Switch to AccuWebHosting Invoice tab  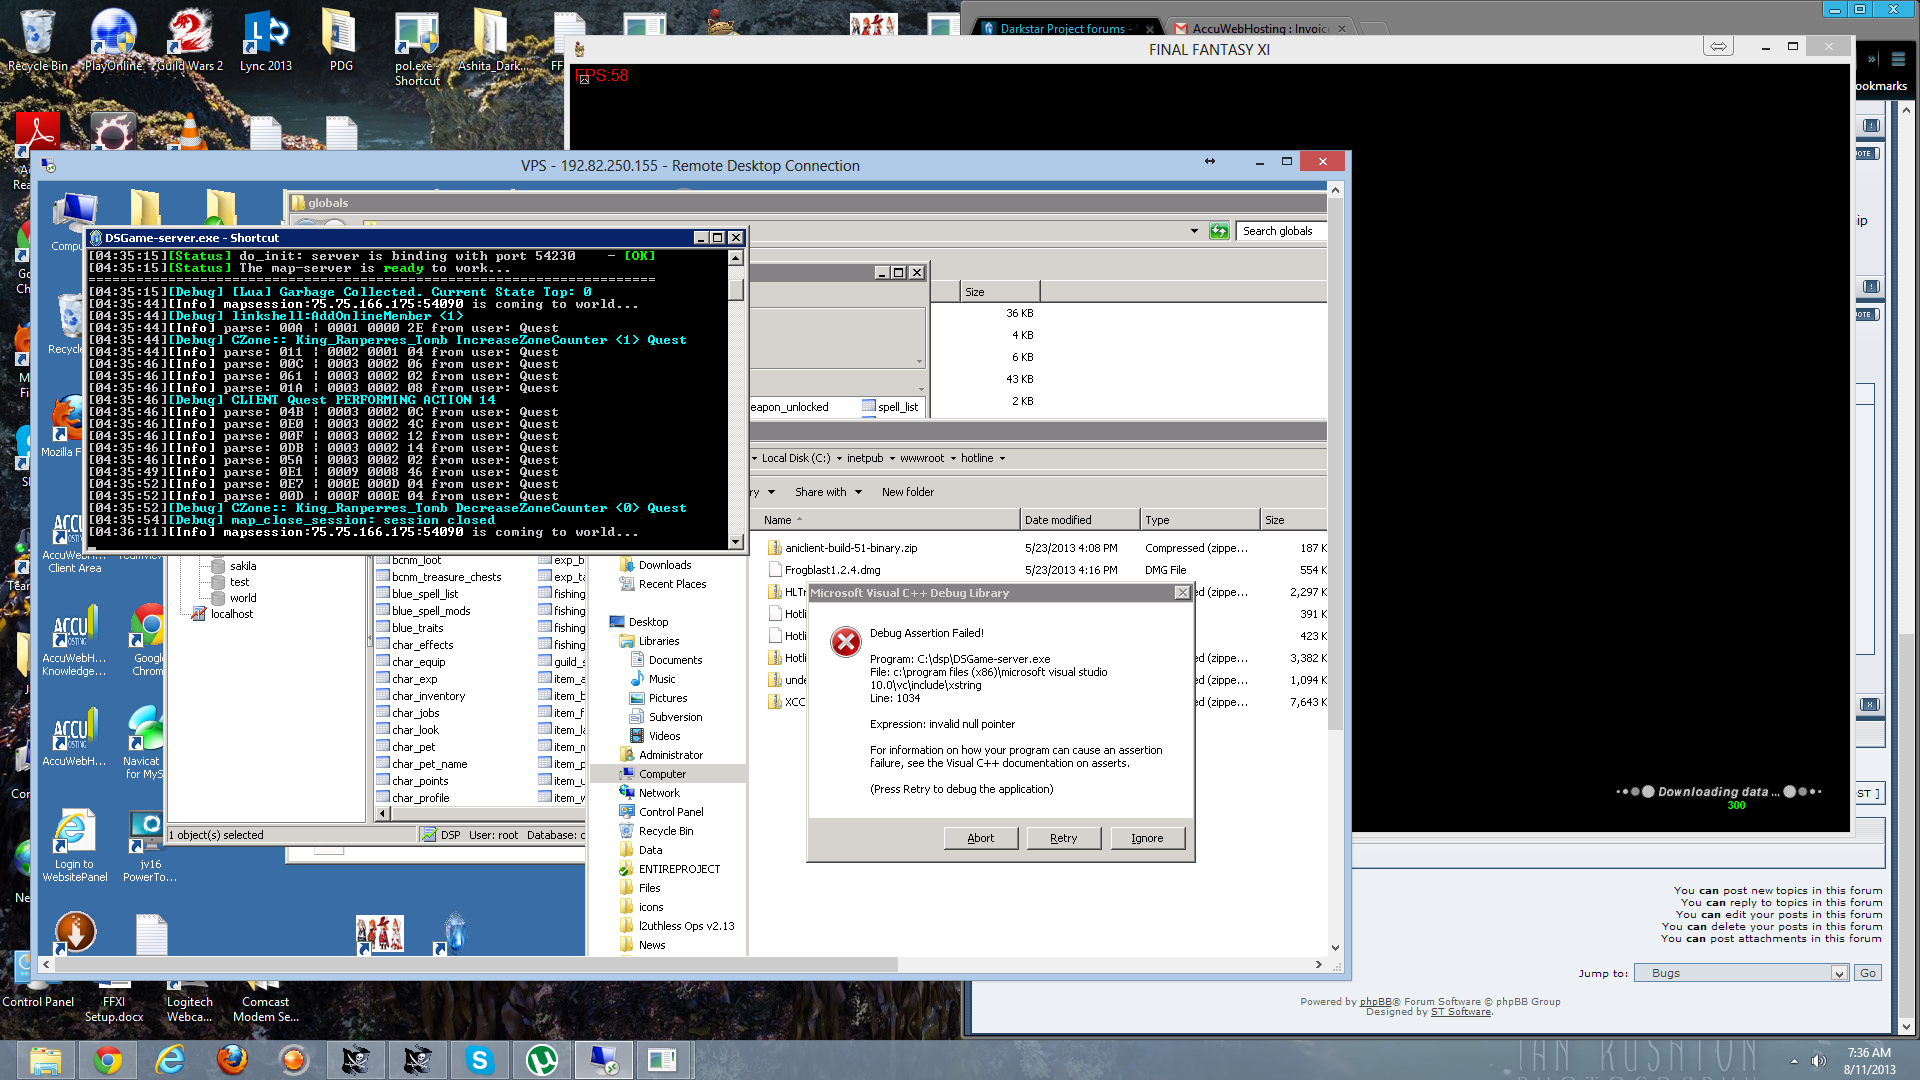coord(1259,29)
